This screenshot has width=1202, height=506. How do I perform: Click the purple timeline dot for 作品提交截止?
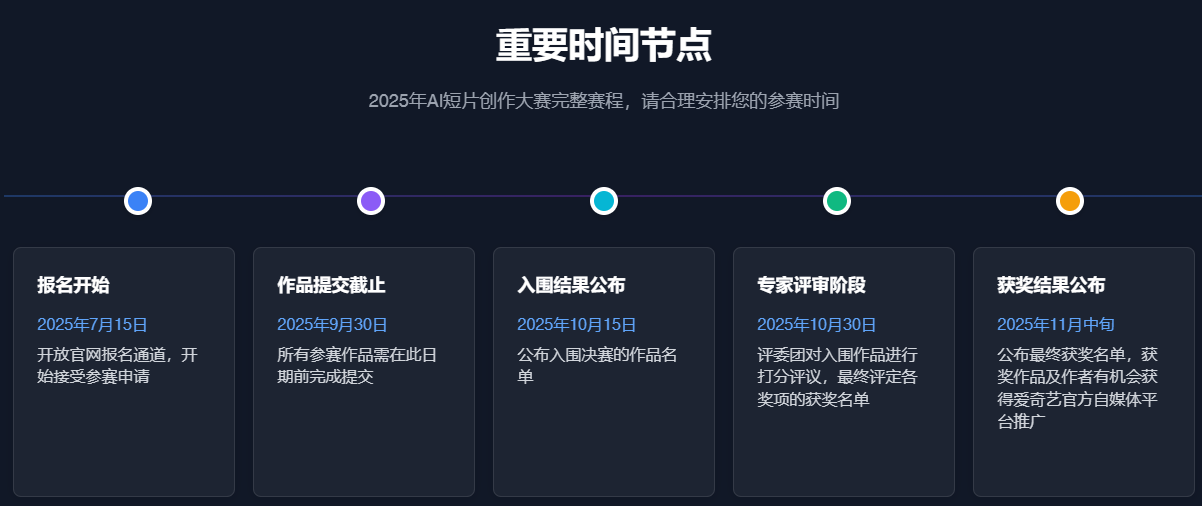point(371,201)
